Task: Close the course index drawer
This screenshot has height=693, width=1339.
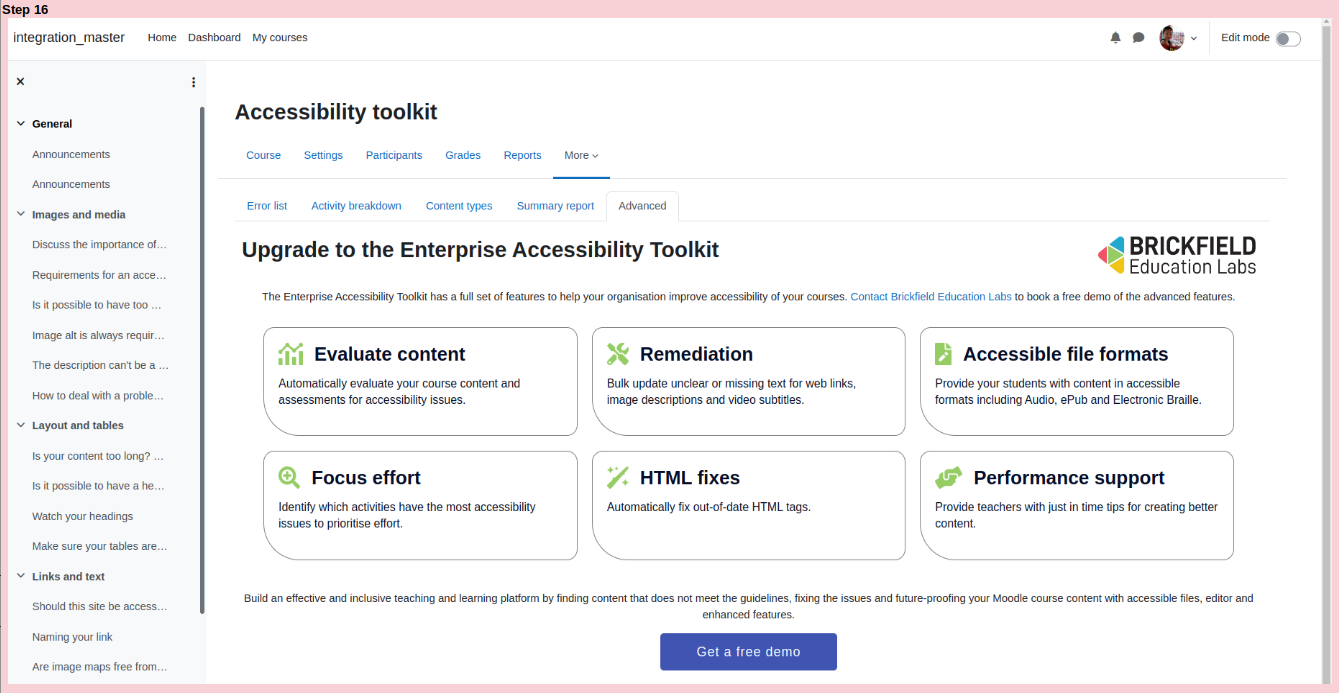Action: click(x=20, y=82)
